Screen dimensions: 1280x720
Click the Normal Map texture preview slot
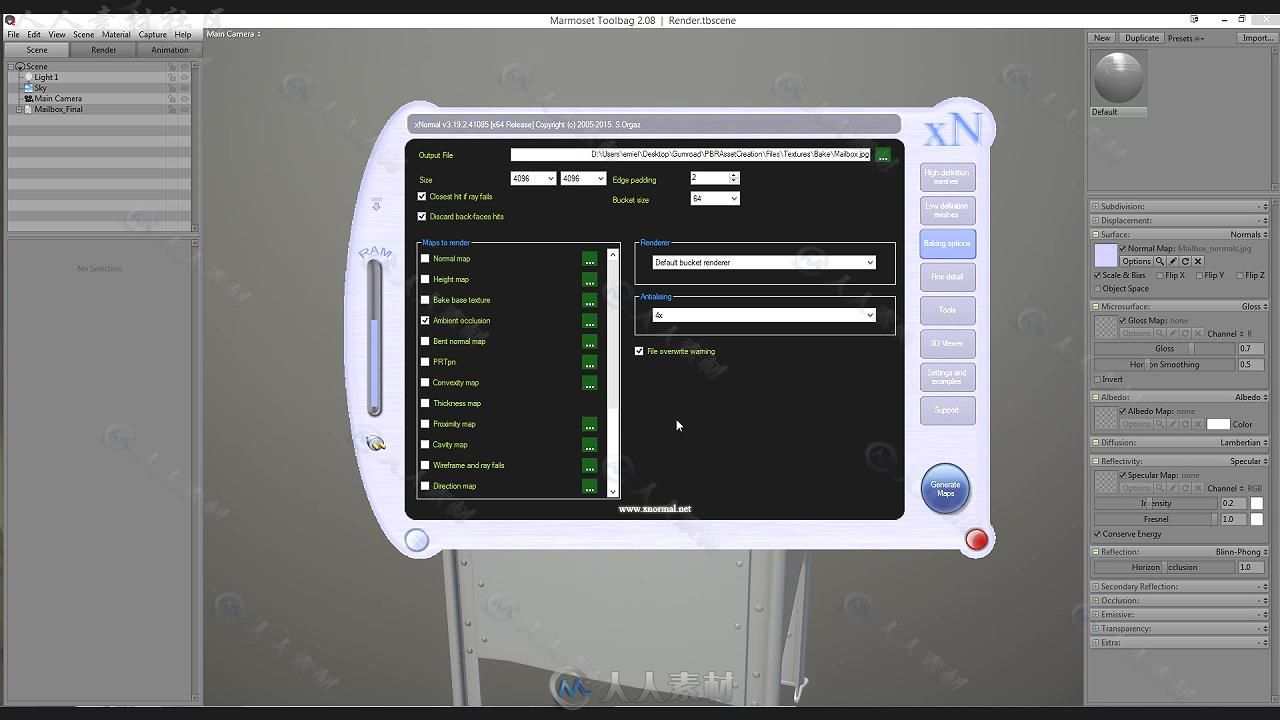point(1105,255)
